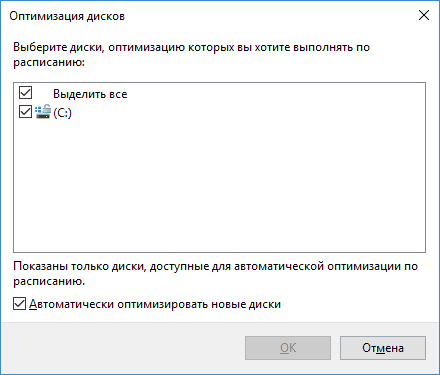Click the OK button
This screenshot has width=440, height=375.
[x=288, y=348]
